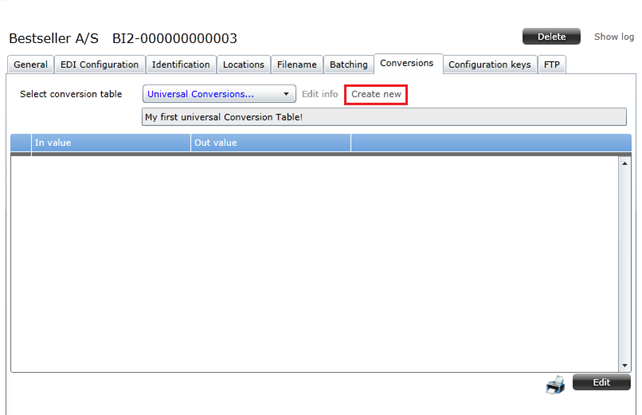This screenshot has width=642, height=415.
Task: Switch to the FTP tab
Action: (x=552, y=65)
